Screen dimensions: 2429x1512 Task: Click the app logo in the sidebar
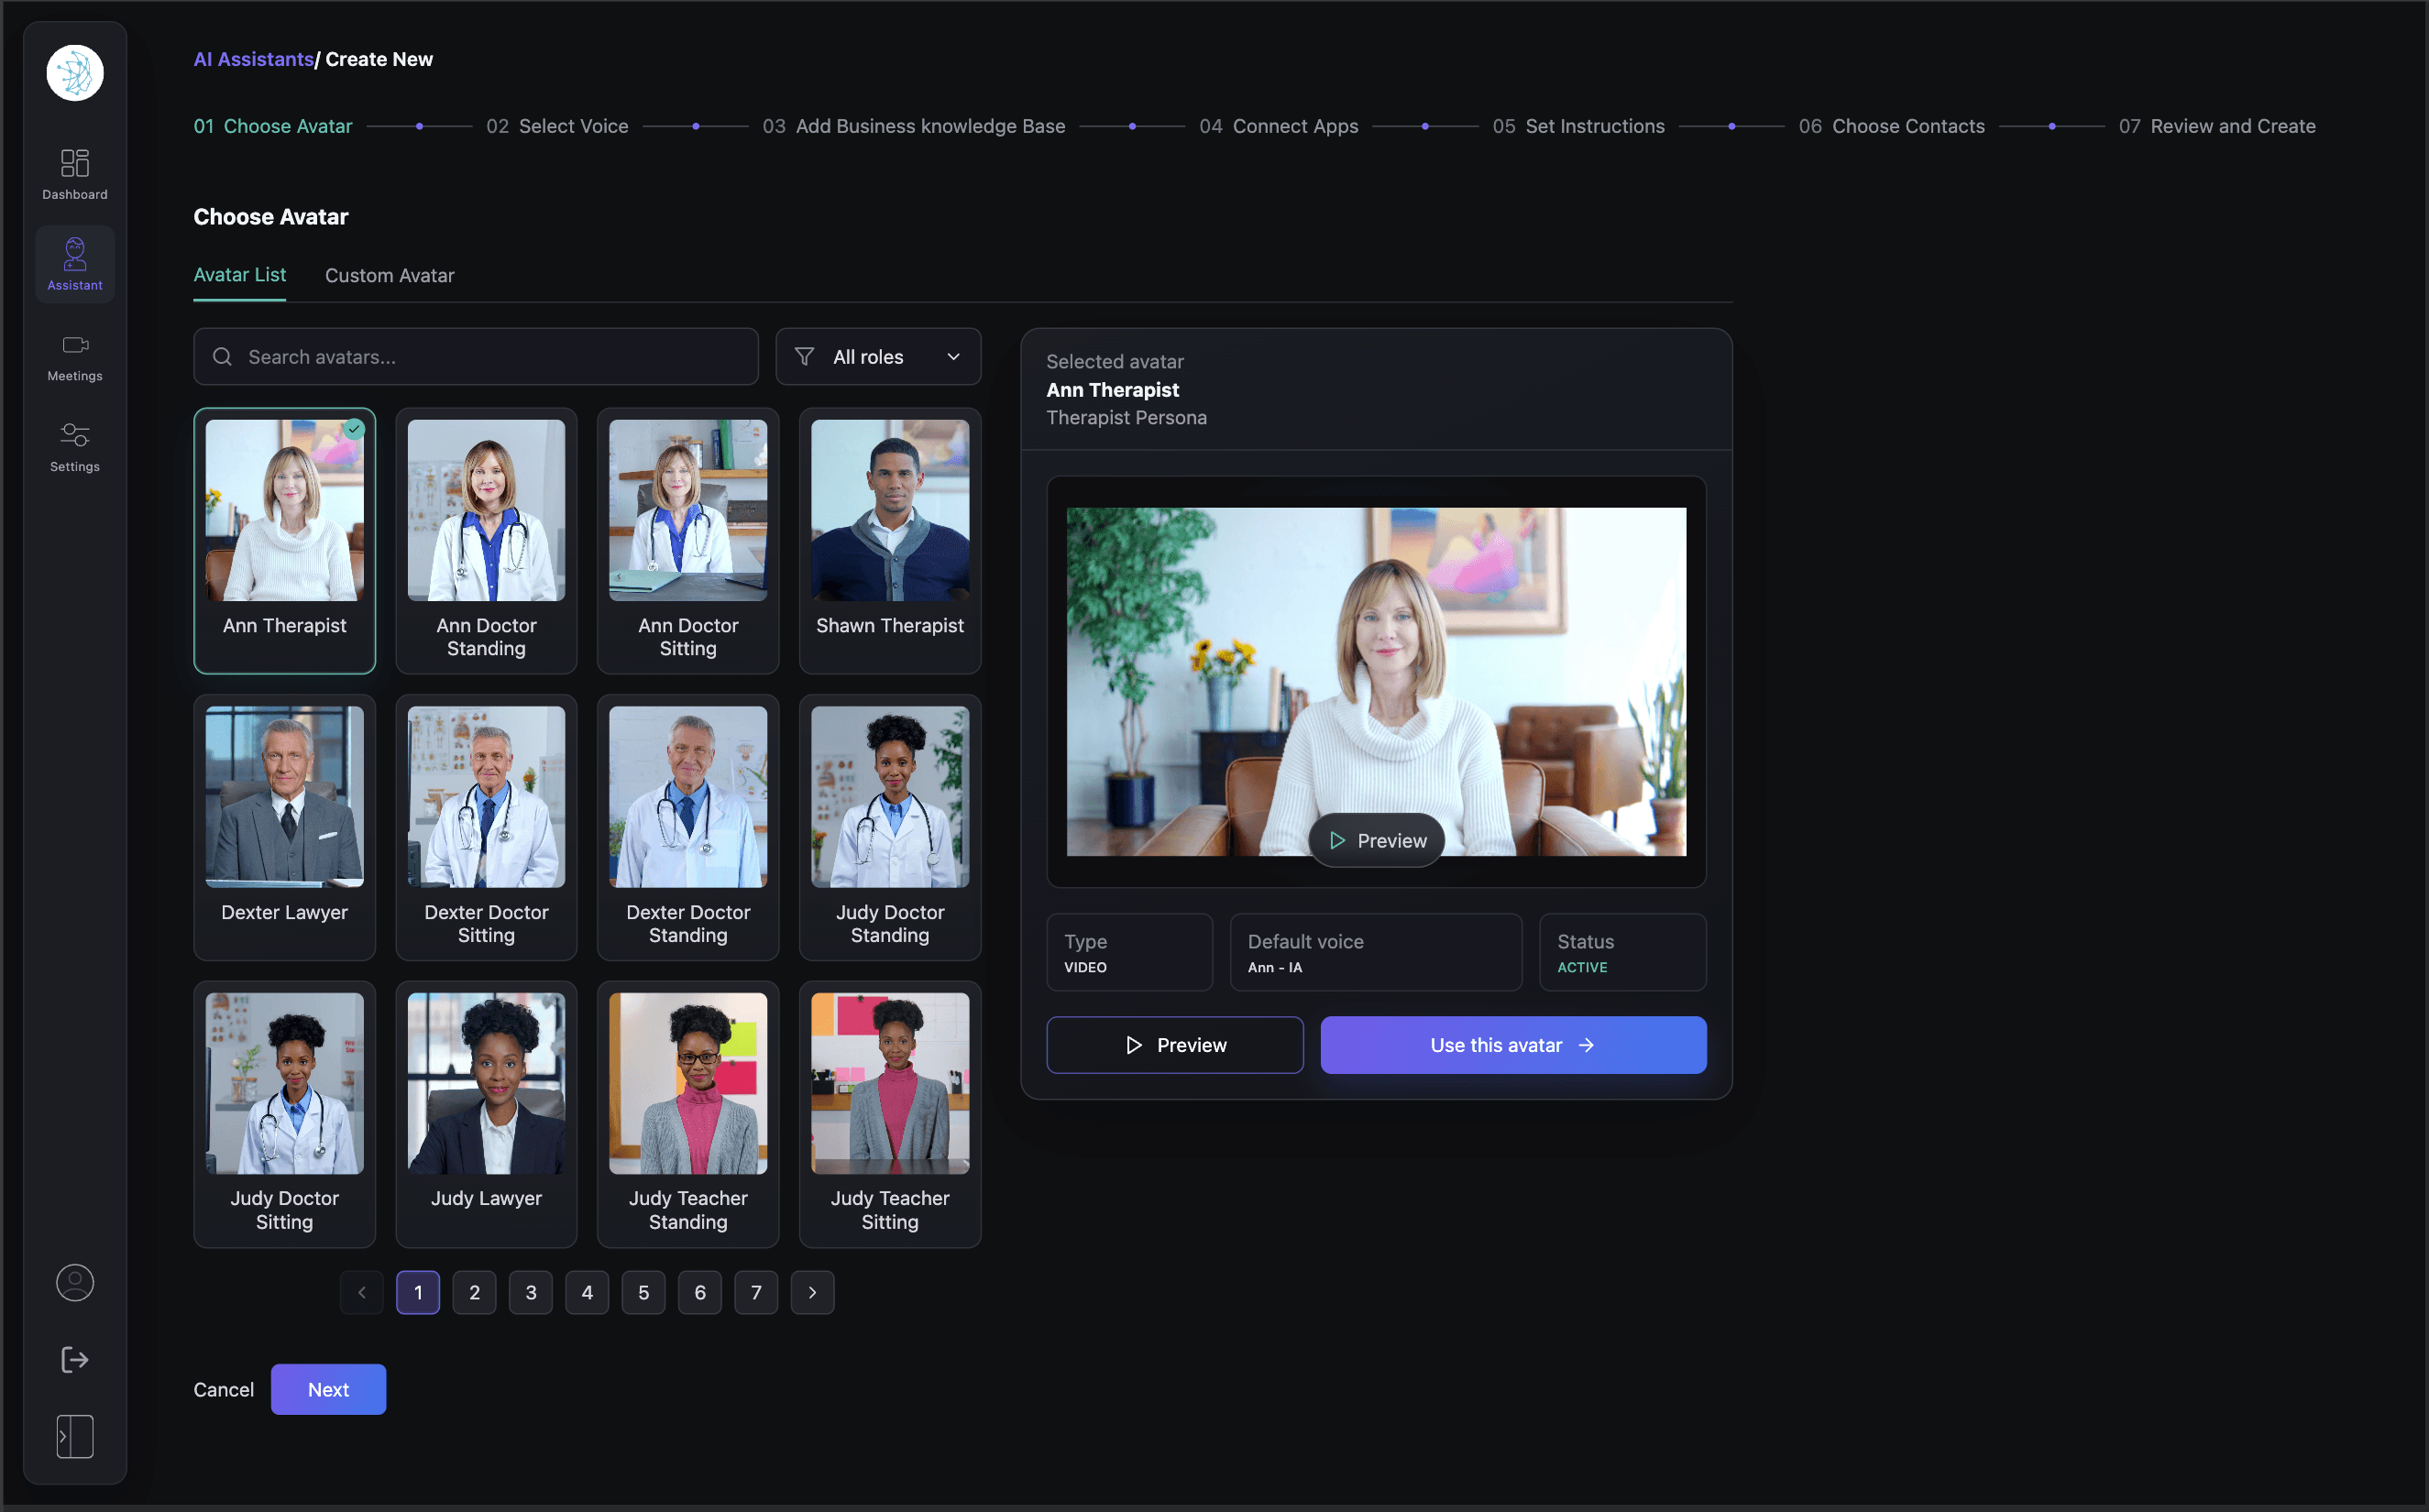tap(75, 73)
